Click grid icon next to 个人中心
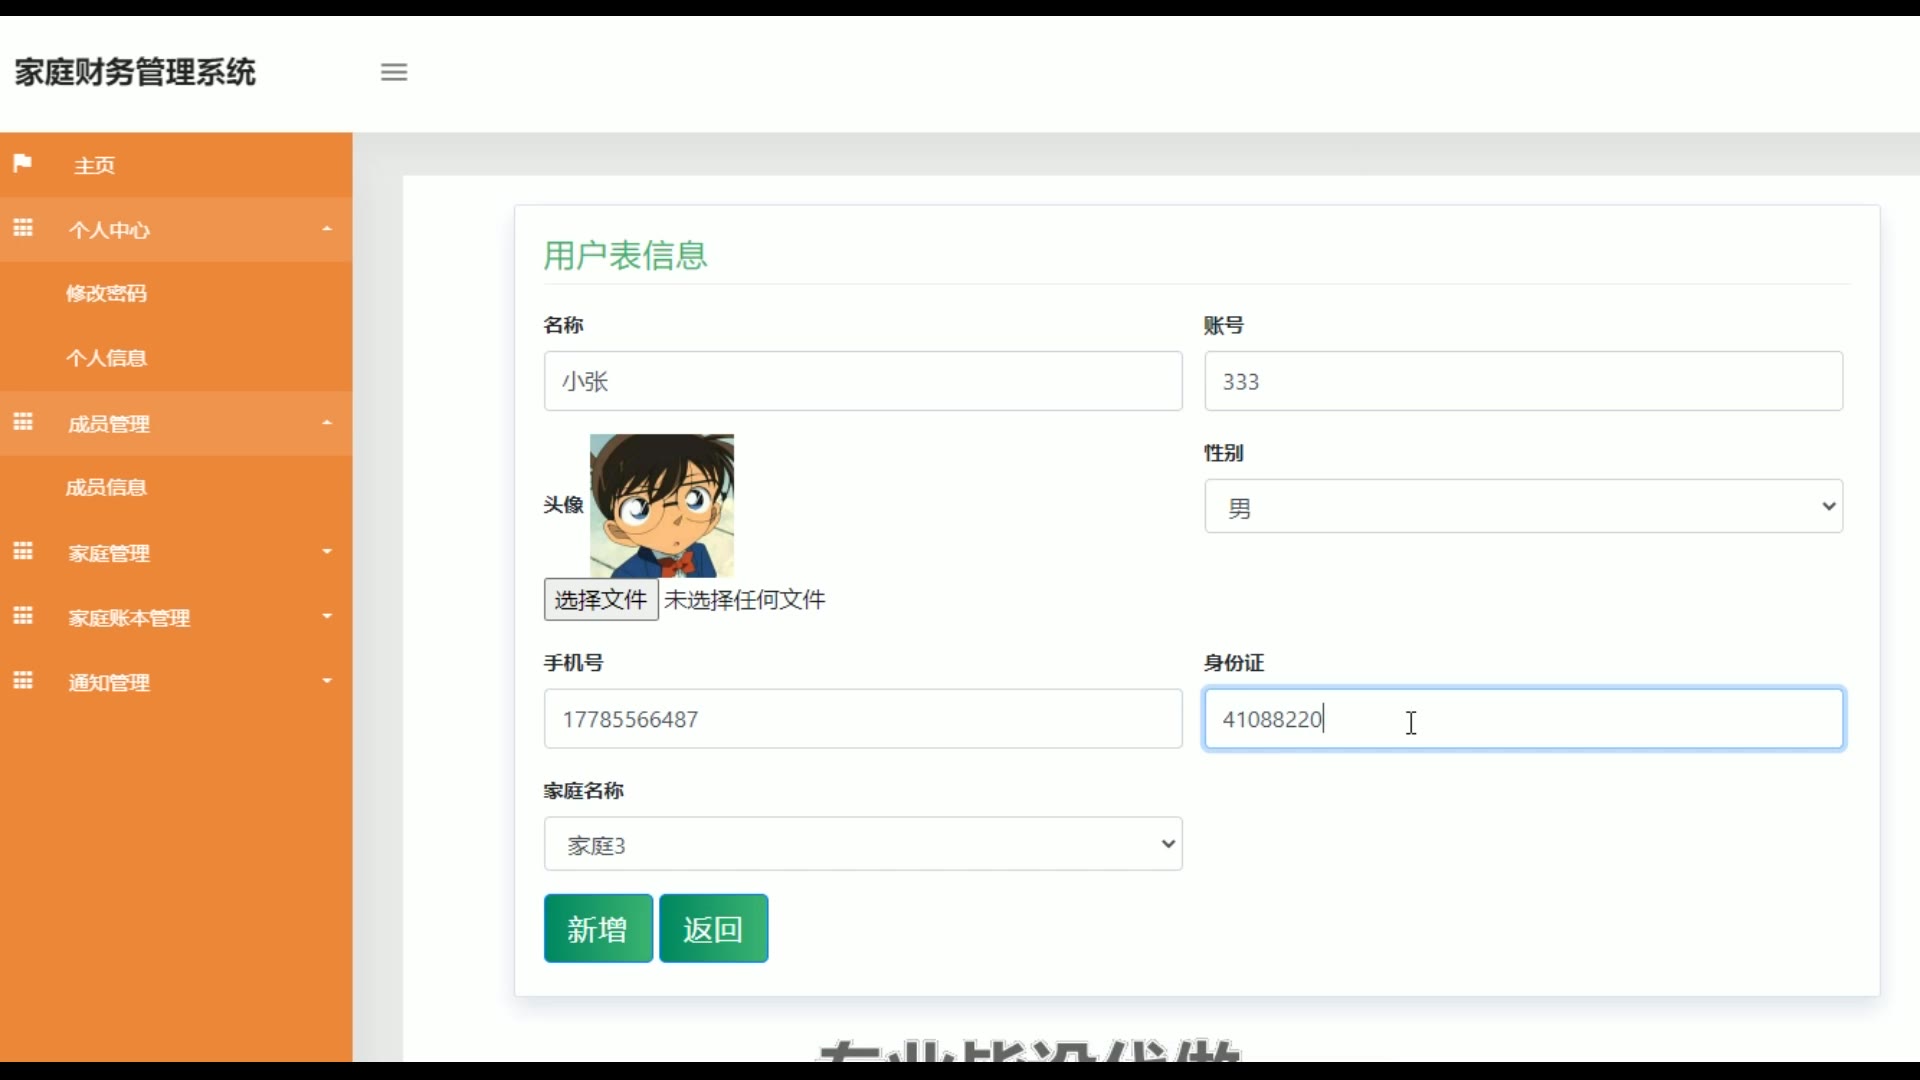1920x1080 pixels. coord(23,228)
